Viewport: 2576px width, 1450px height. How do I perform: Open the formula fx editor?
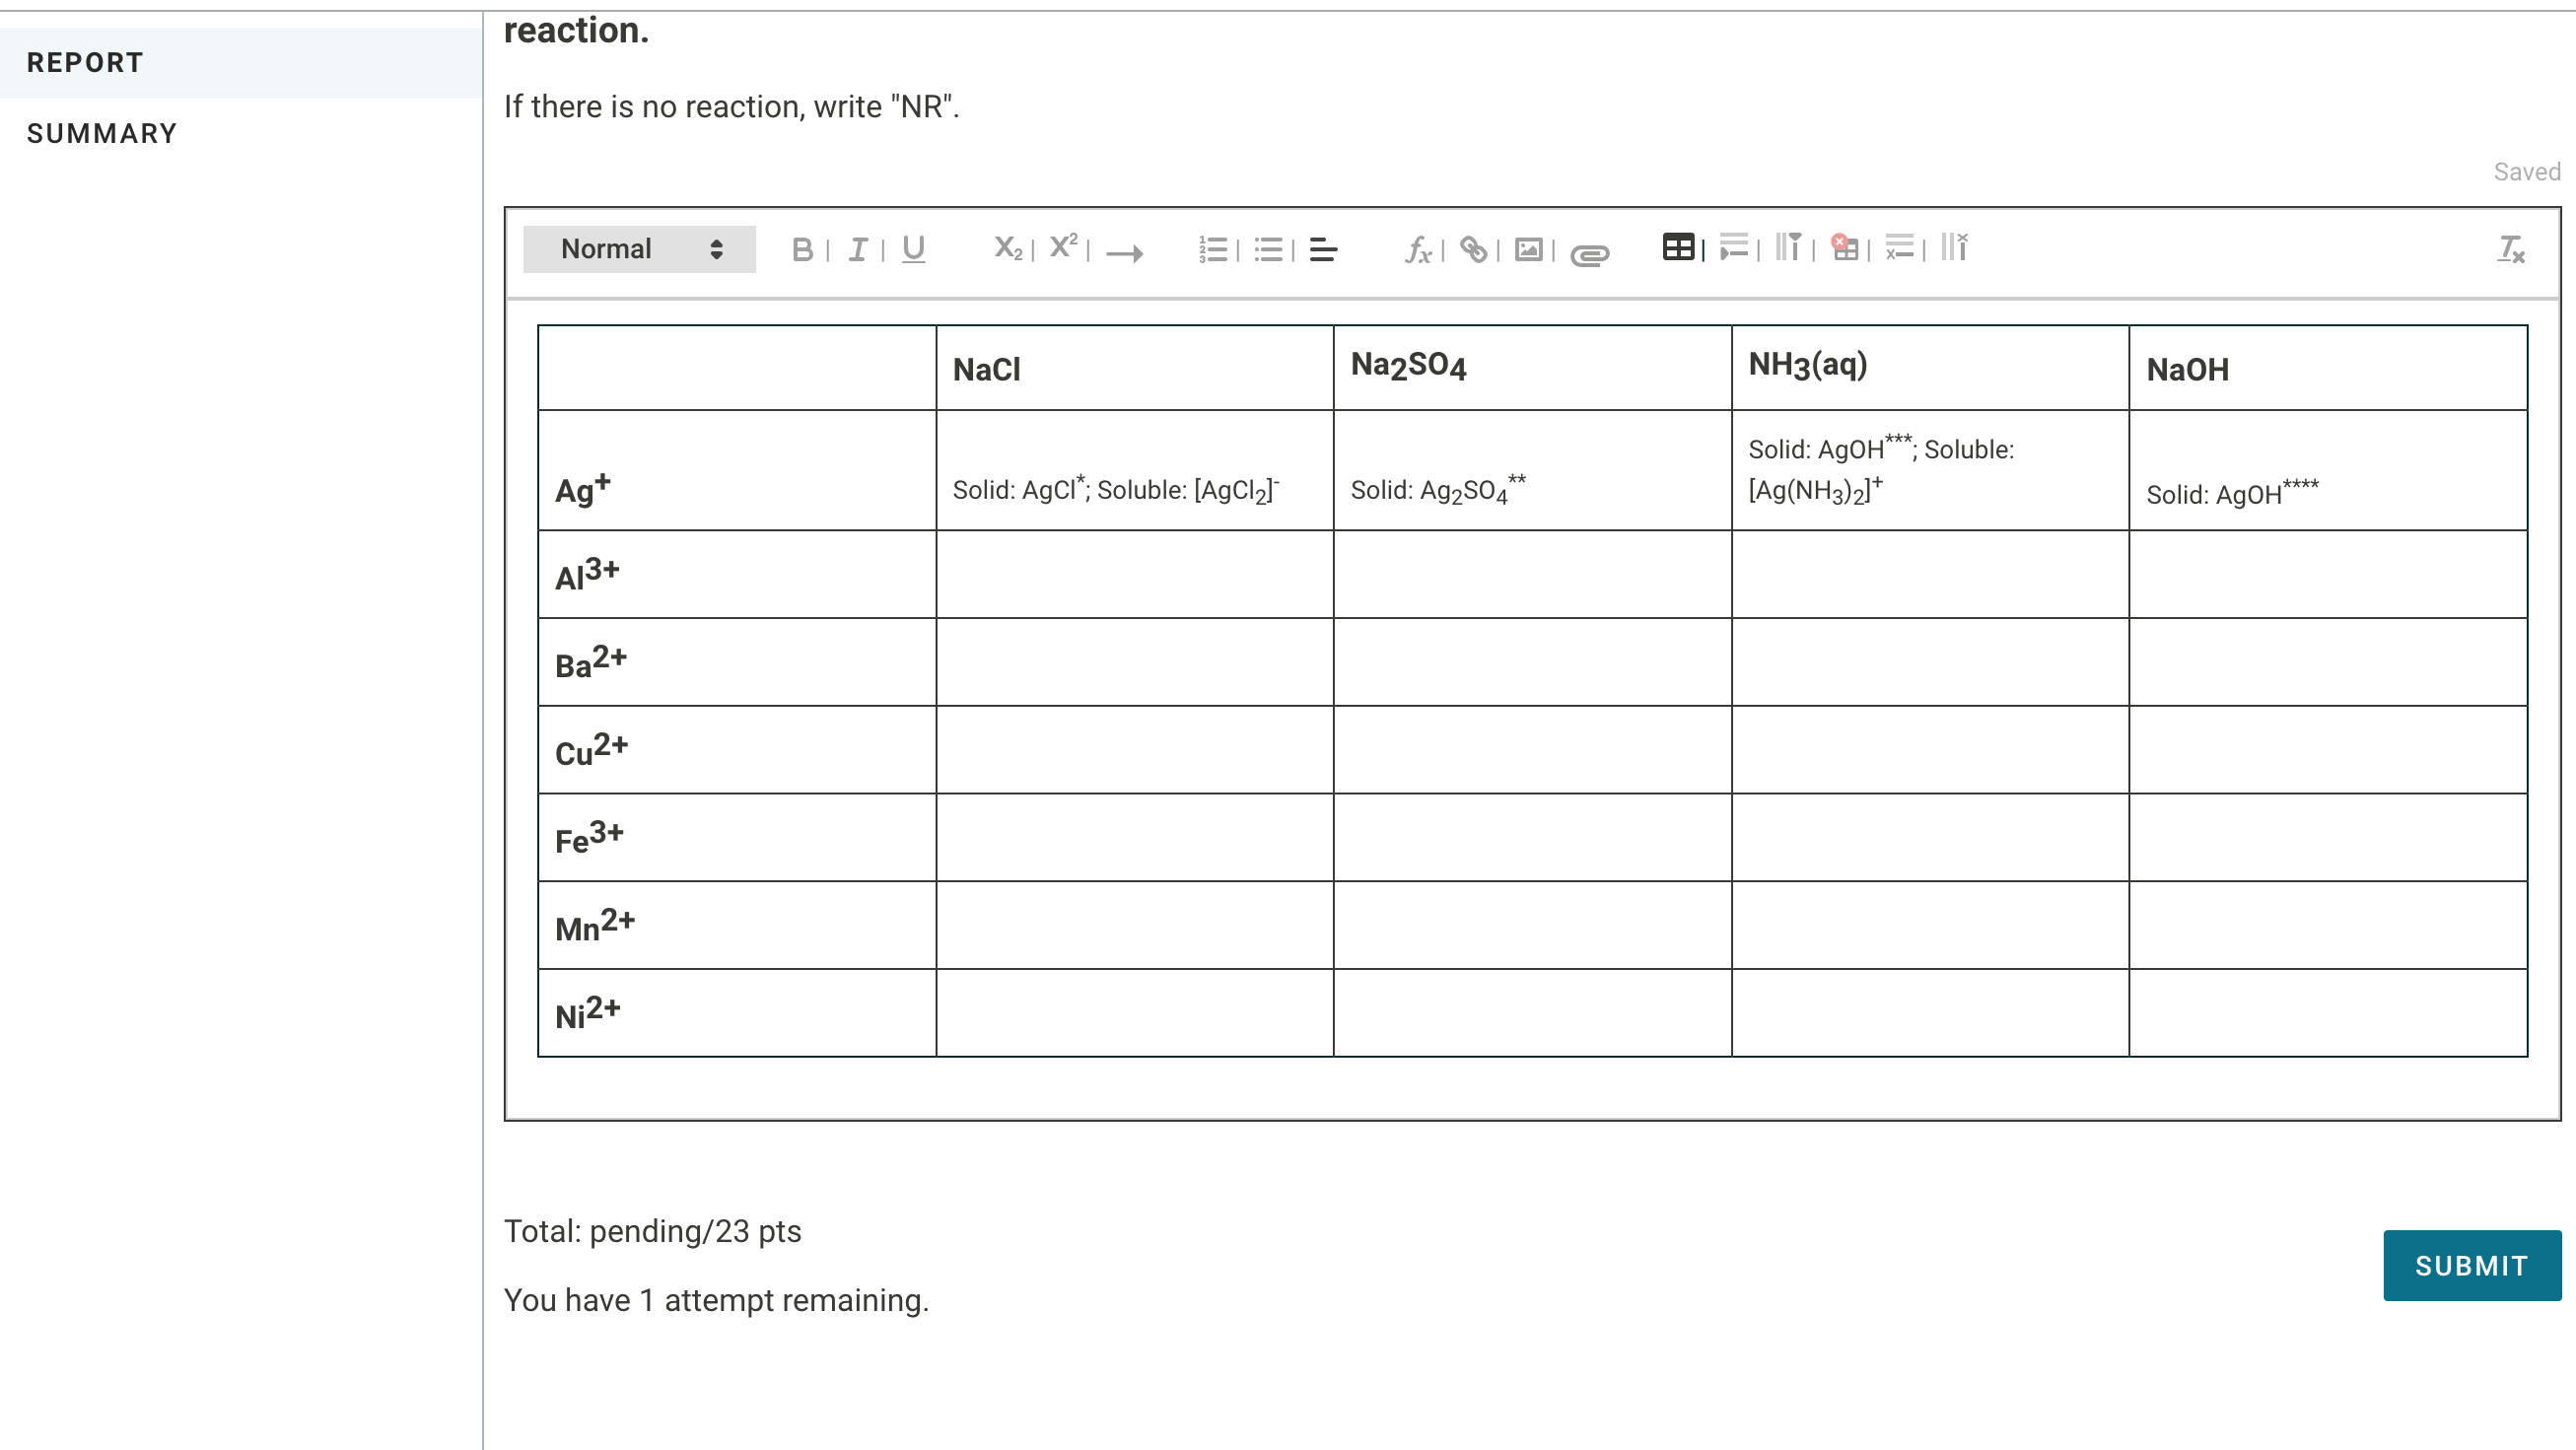[x=1417, y=249]
